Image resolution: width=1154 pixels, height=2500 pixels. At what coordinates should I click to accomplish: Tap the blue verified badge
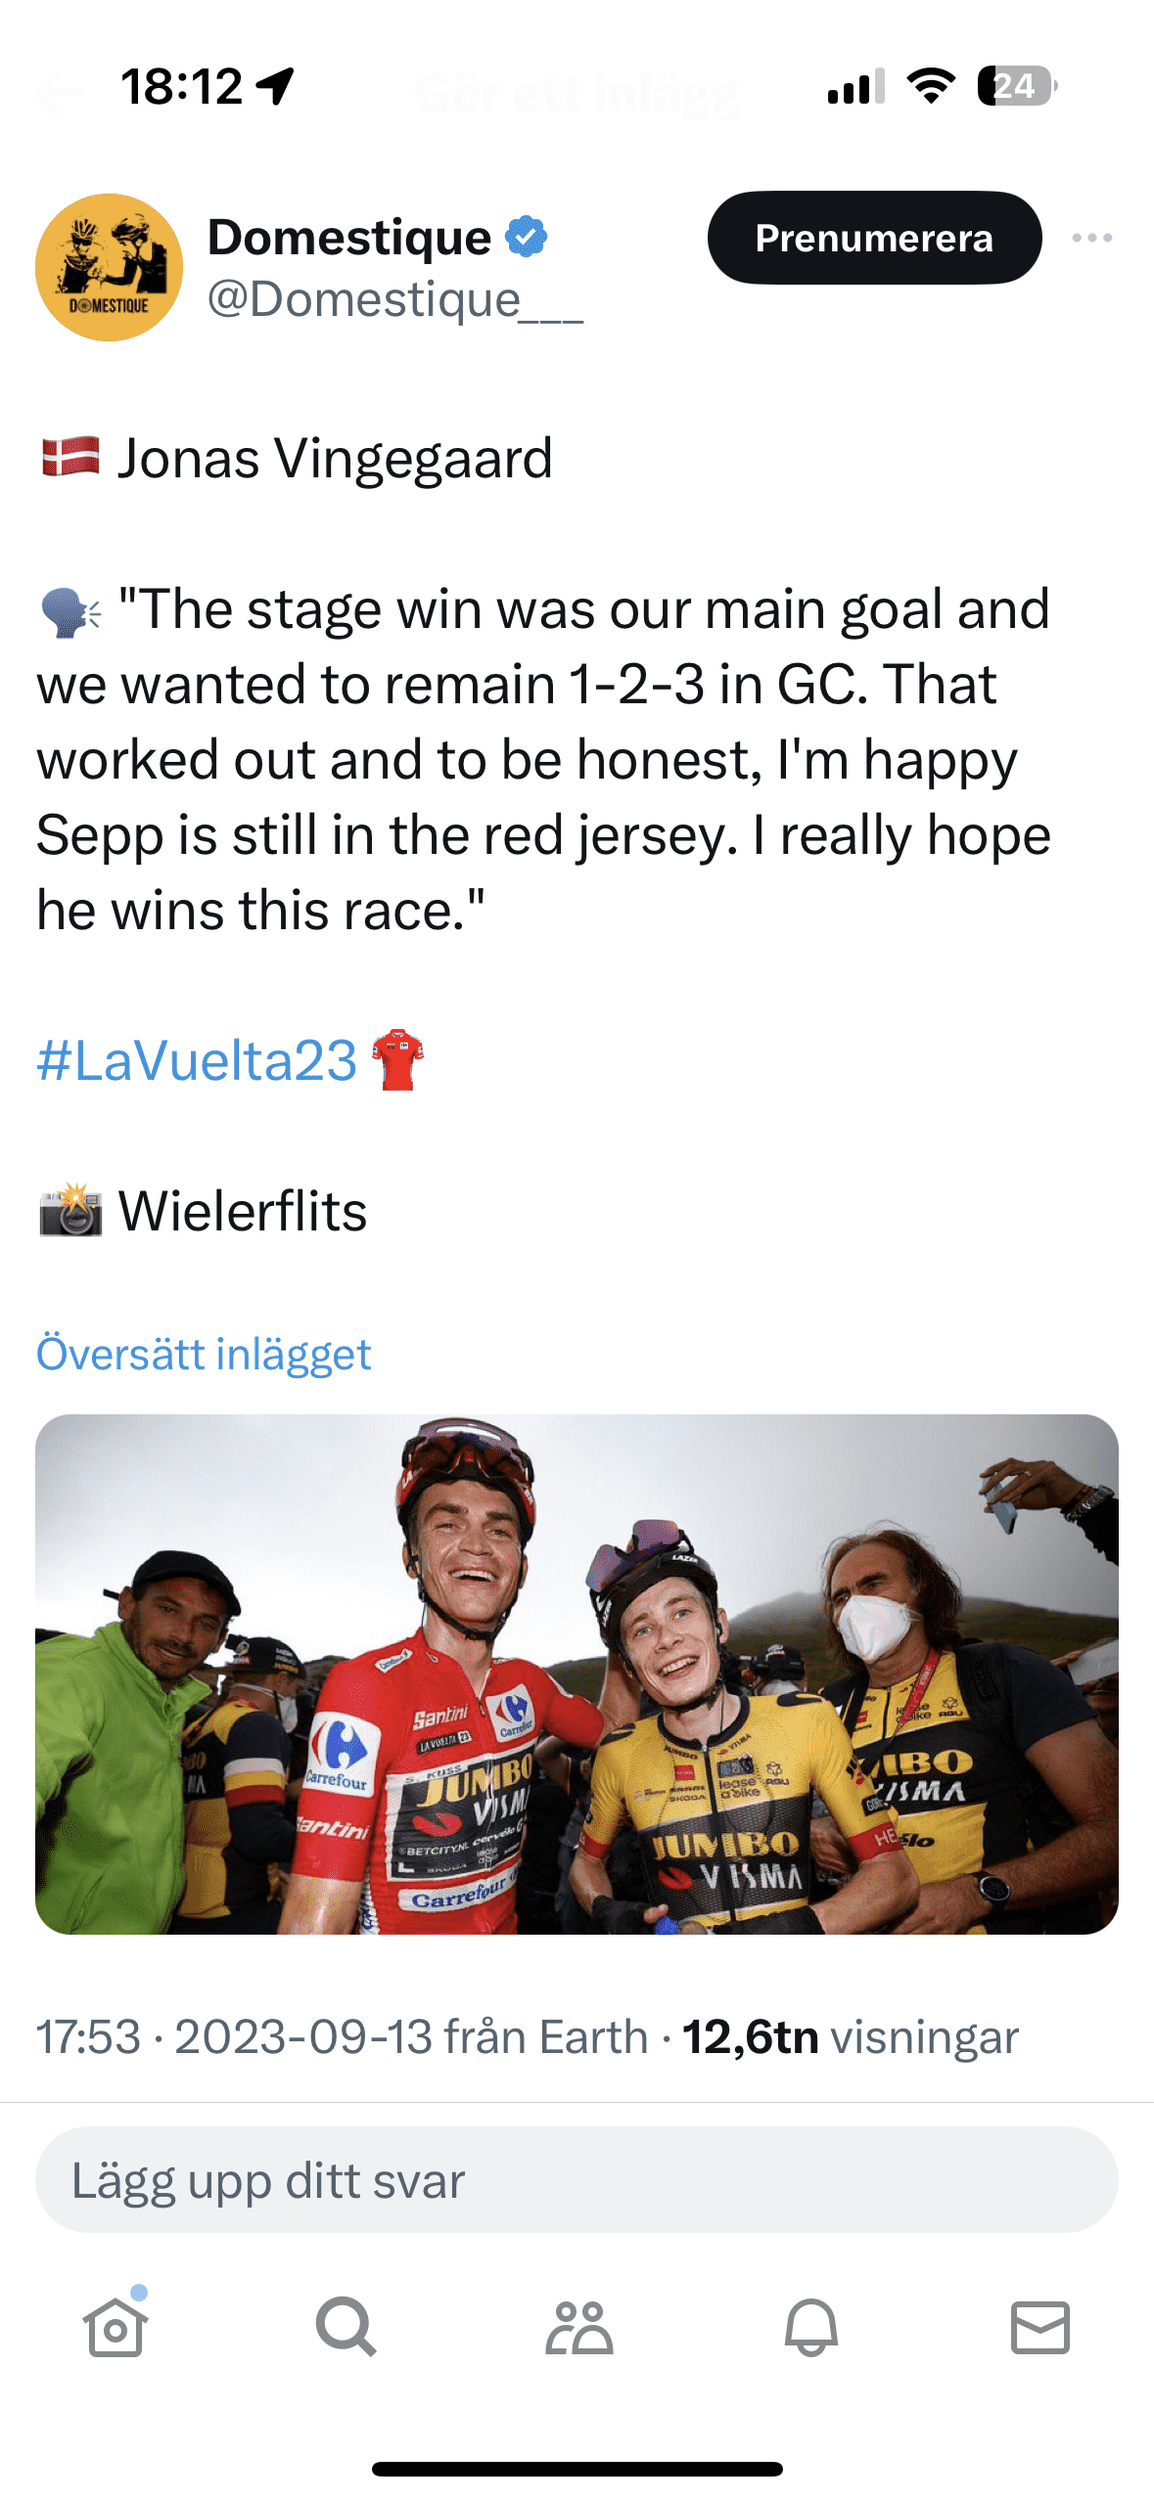point(526,237)
